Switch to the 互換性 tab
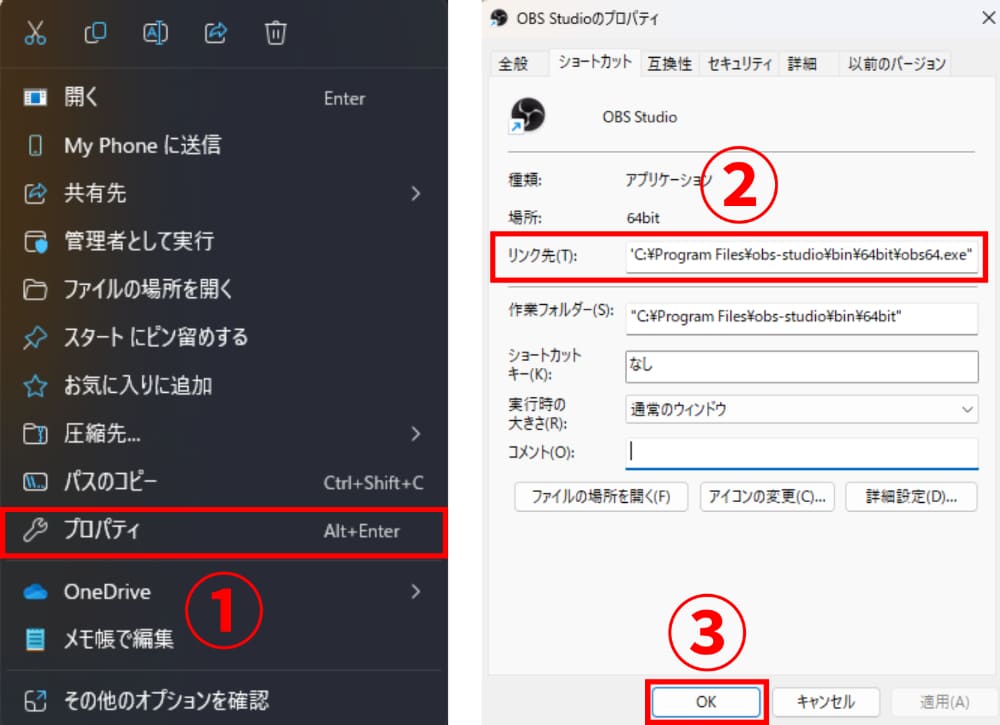Viewport: 1000px width, 725px height. coord(670,64)
